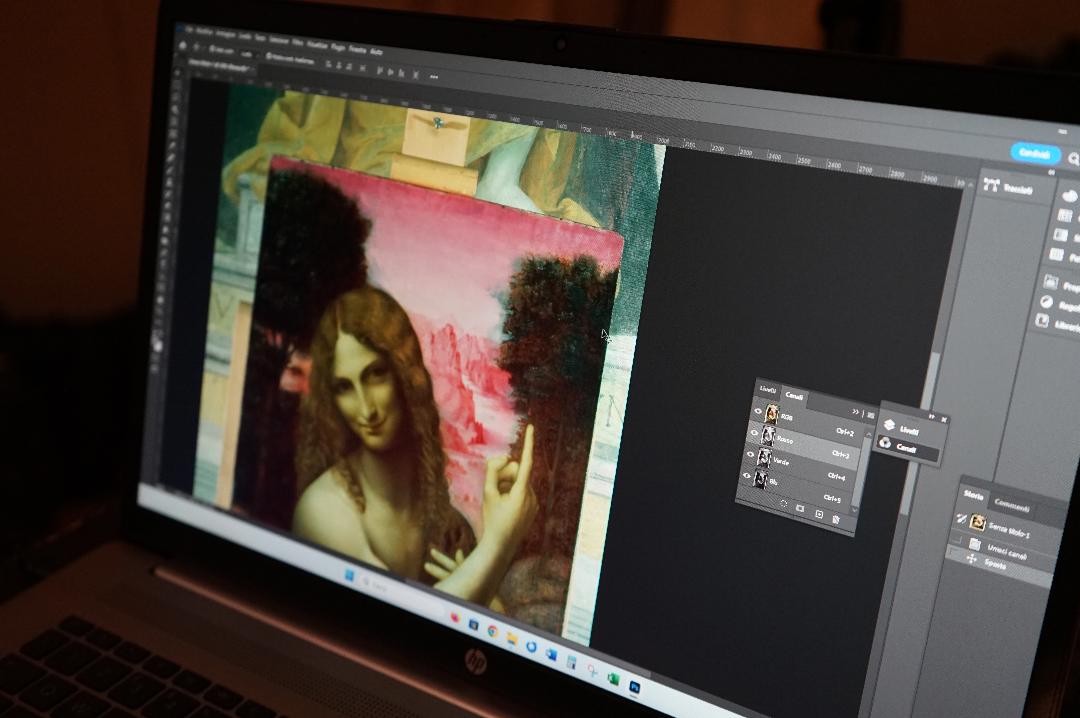Hide the Rosso channel with its eye icon
Viewport: 1080px width, 718px height.
[754, 433]
